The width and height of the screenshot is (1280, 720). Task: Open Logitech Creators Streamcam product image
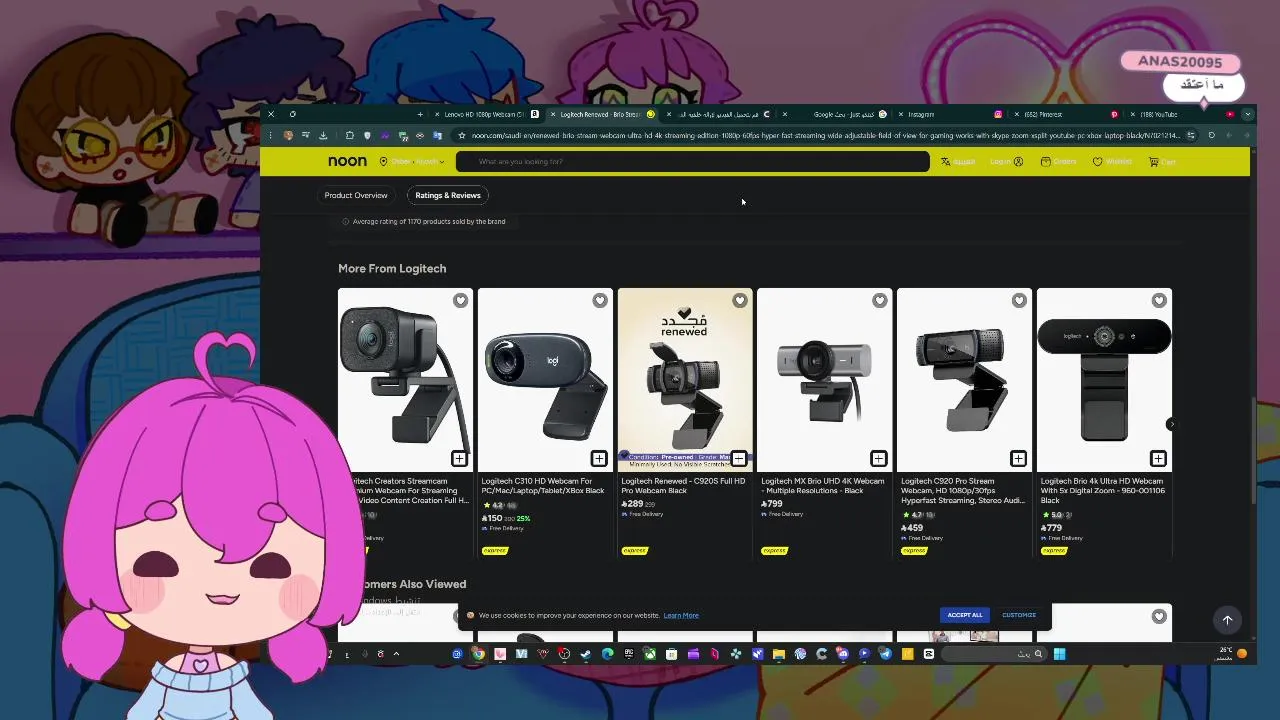coord(405,379)
